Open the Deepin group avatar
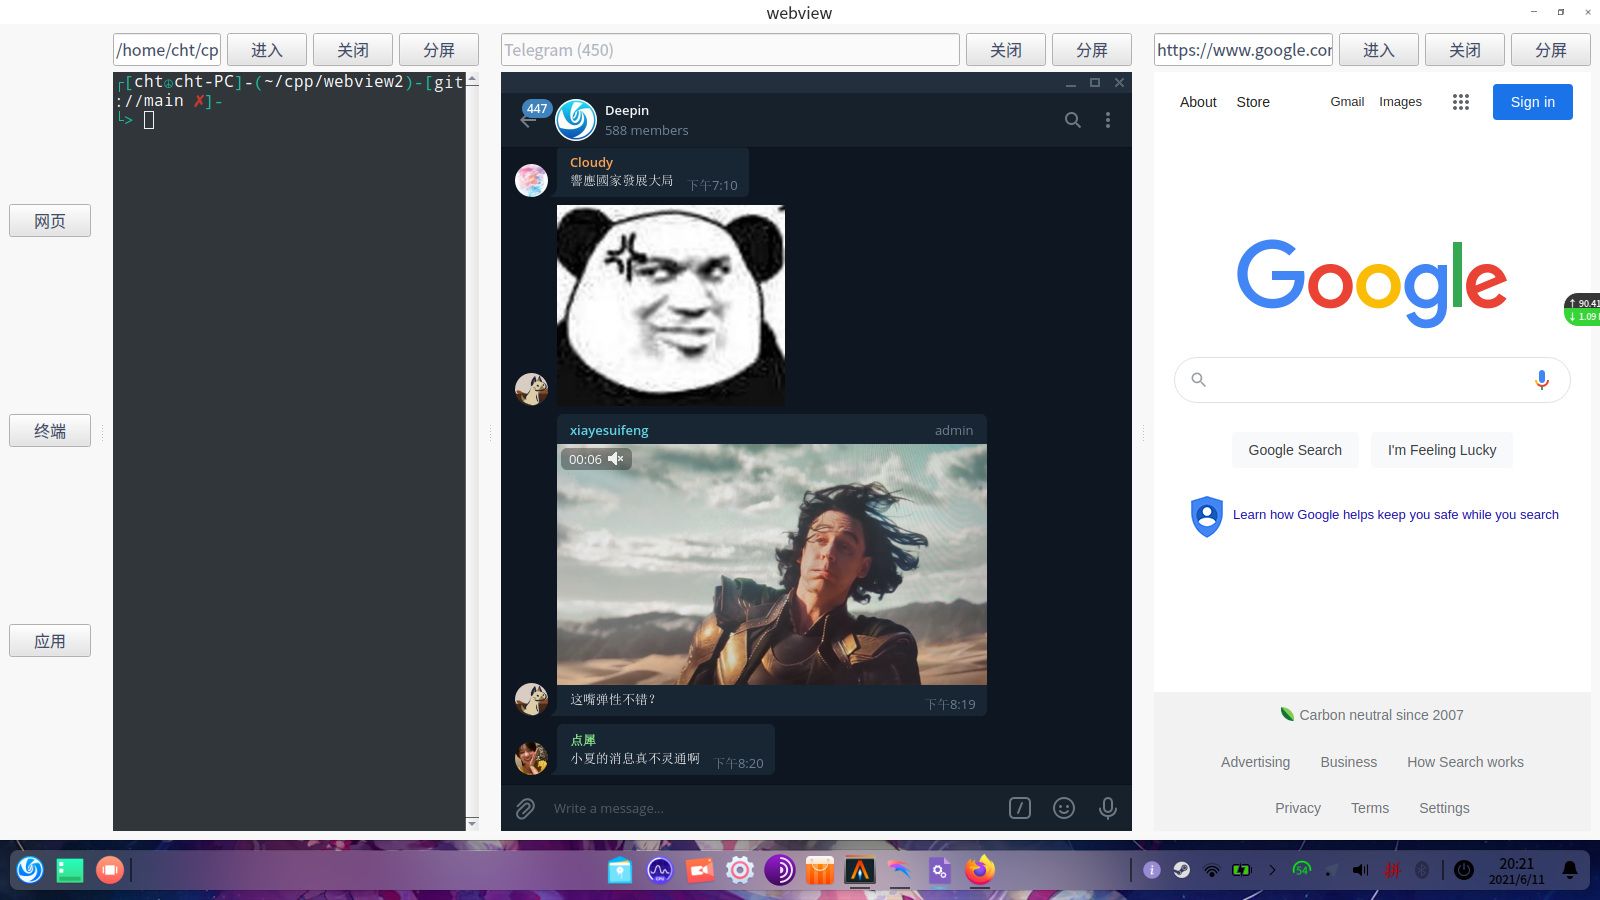The image size is (1600, 900). (x=576, y=120)
